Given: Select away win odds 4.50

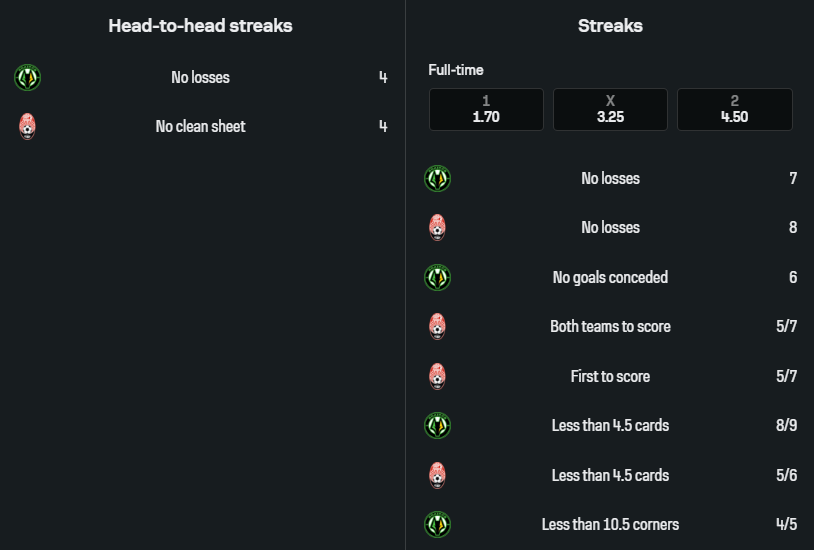Looking at the screenshot, I should pyautogui.click(x=734, y=109).
